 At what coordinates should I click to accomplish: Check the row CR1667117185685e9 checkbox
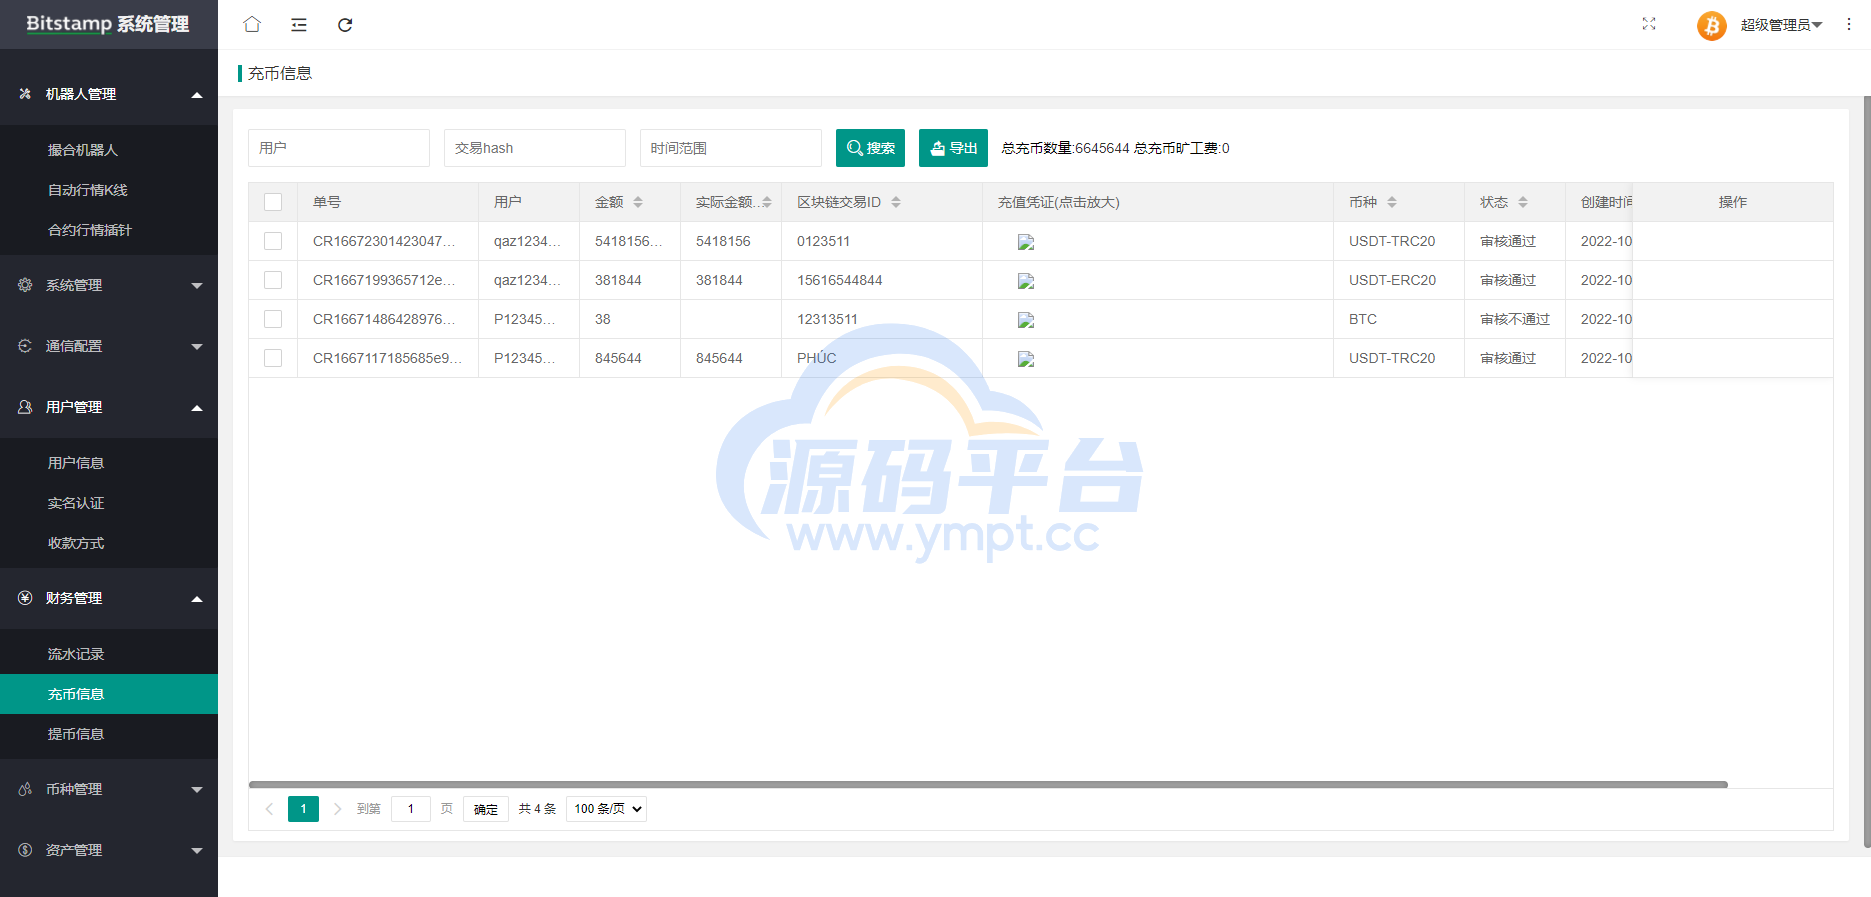pos(273,358)
